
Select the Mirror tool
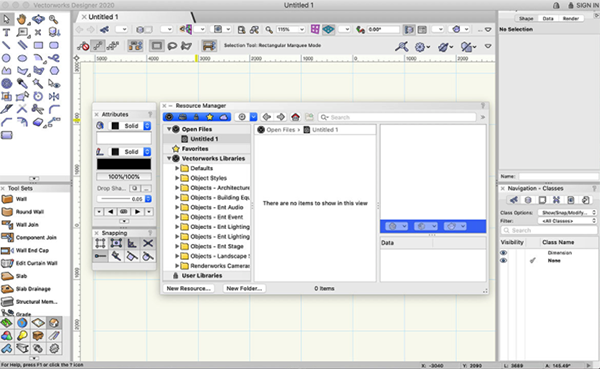point(54,96)
